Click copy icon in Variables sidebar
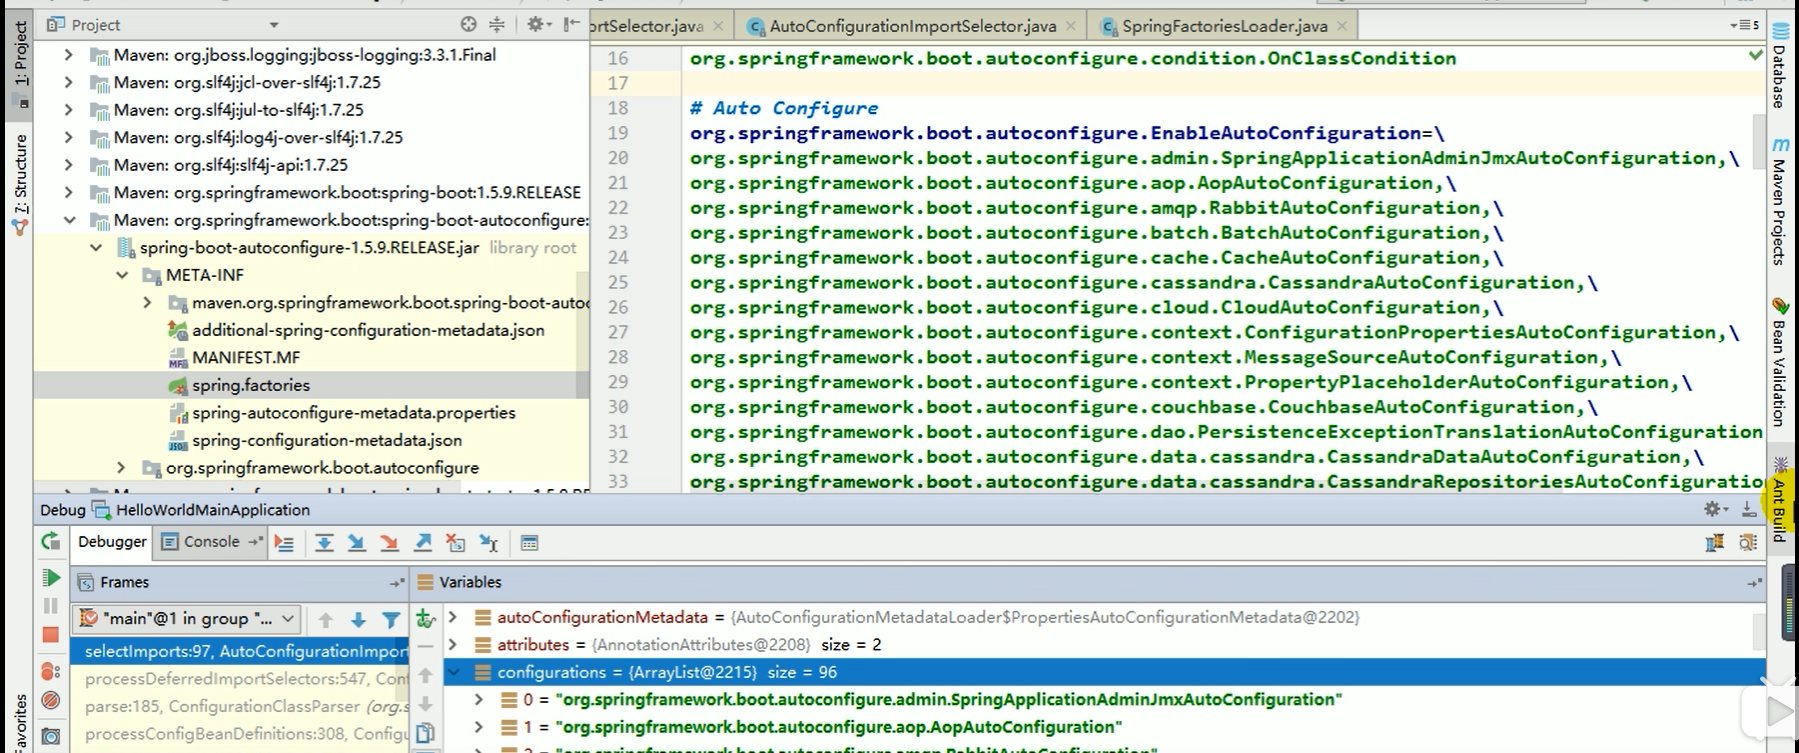 click(425, 733)
